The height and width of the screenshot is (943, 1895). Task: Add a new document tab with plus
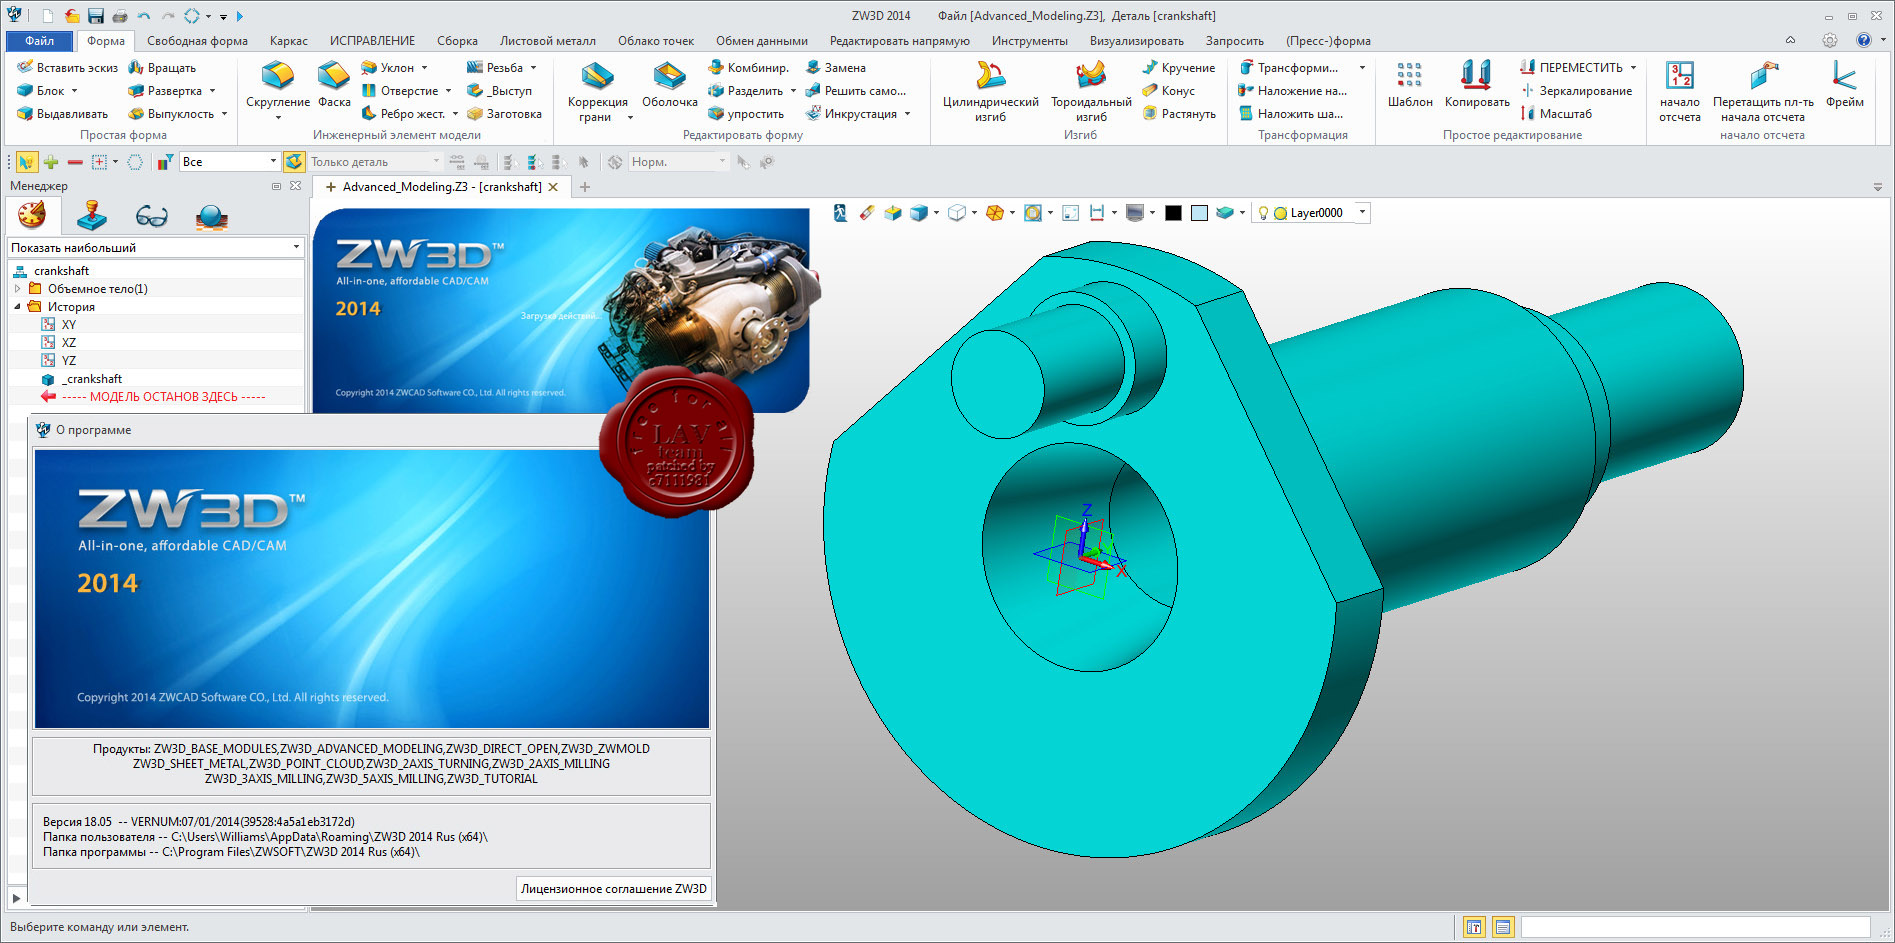click(585, 187)
